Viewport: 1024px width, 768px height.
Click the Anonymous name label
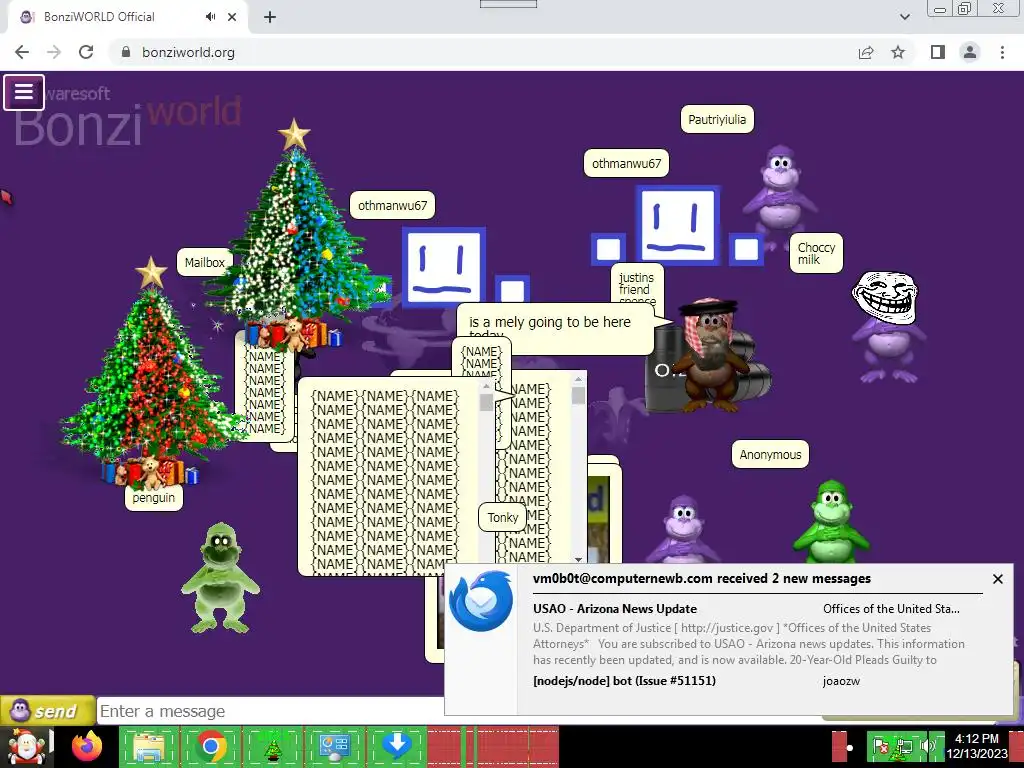[770, 455]
